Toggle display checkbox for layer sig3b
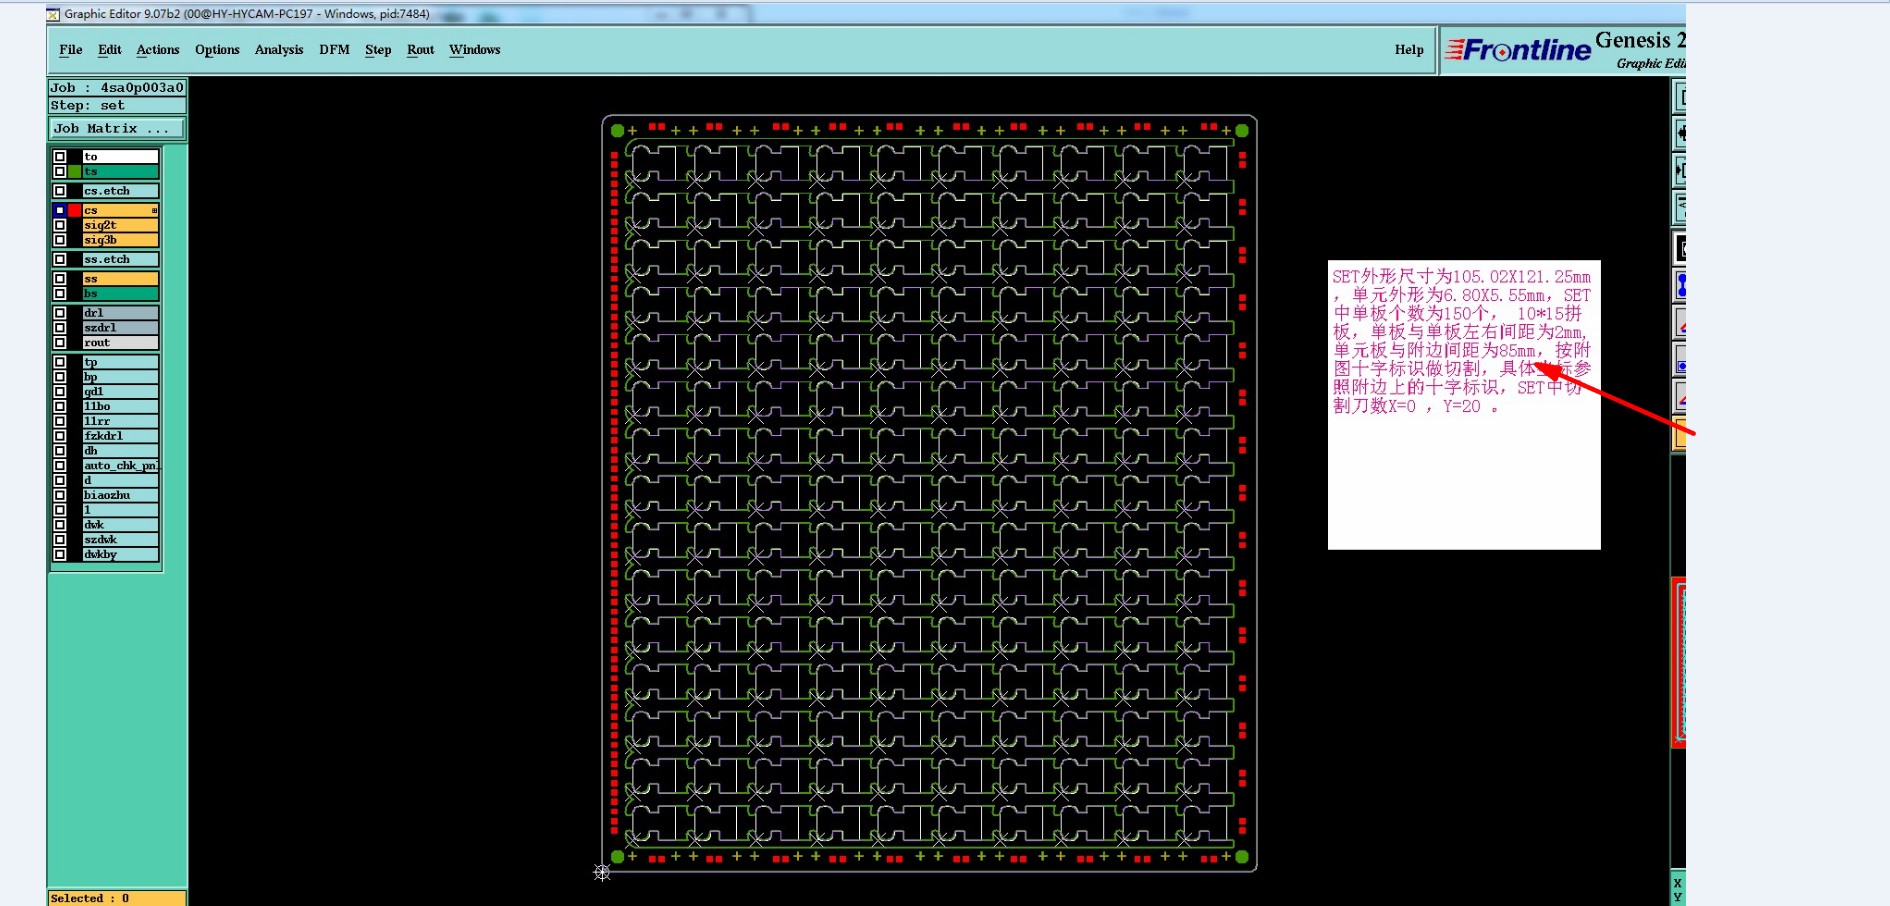This screenshot has height=906, width=1890. [60, 240]
